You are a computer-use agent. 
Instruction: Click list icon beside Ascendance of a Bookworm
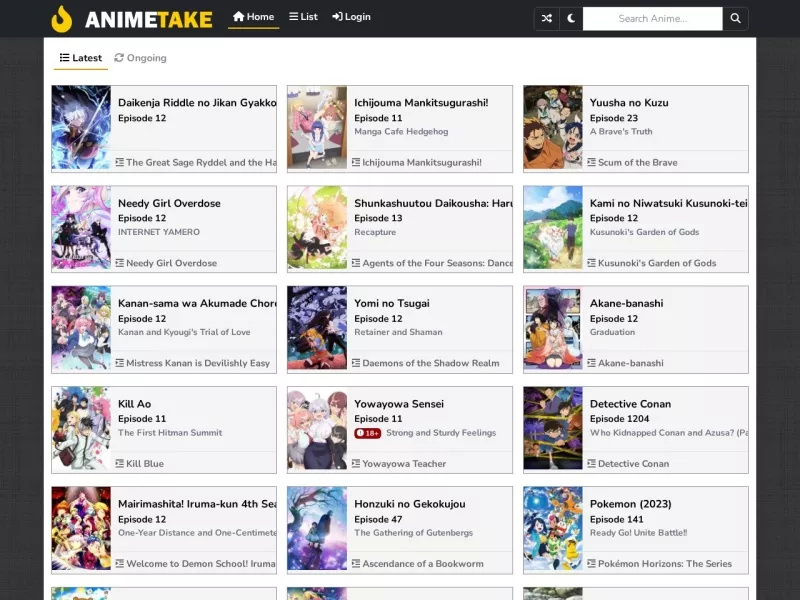tap(356, 563)
